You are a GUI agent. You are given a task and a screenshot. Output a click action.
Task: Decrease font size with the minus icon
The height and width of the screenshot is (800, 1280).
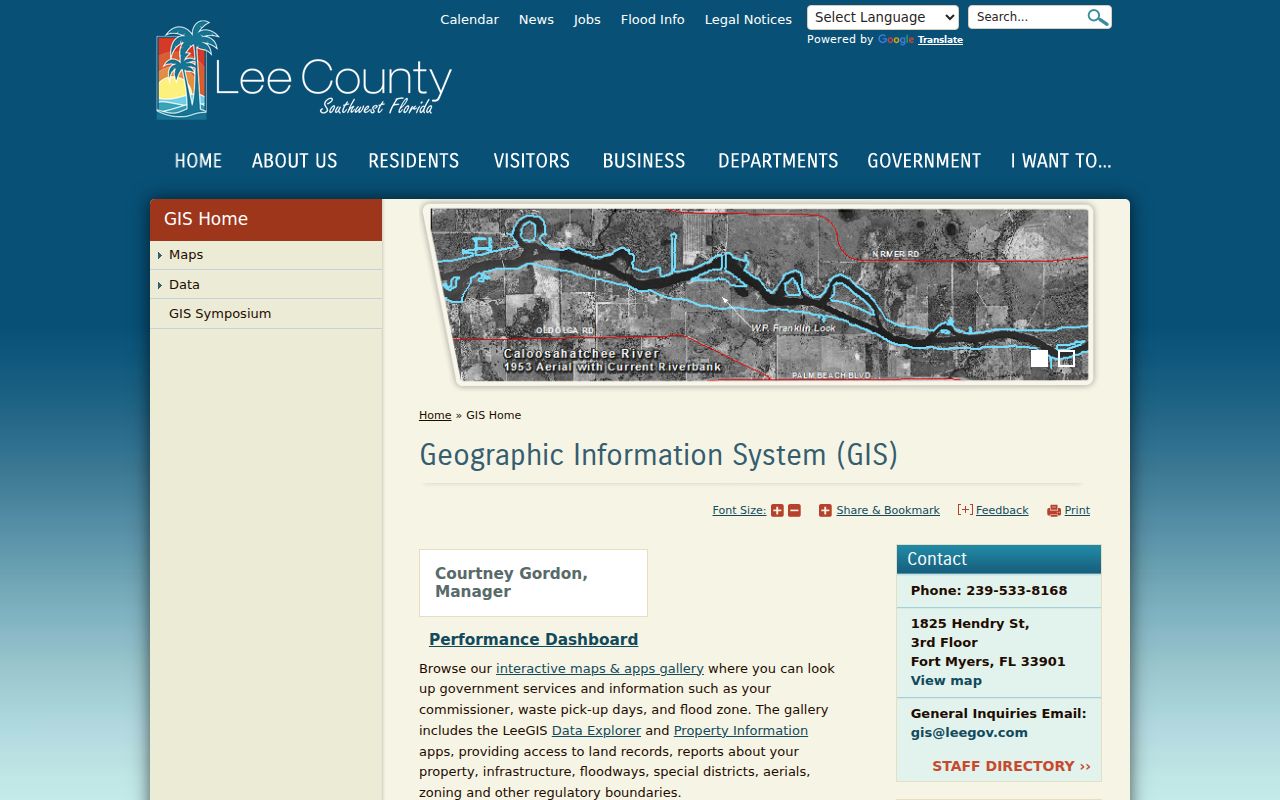(x=794, y=510)
